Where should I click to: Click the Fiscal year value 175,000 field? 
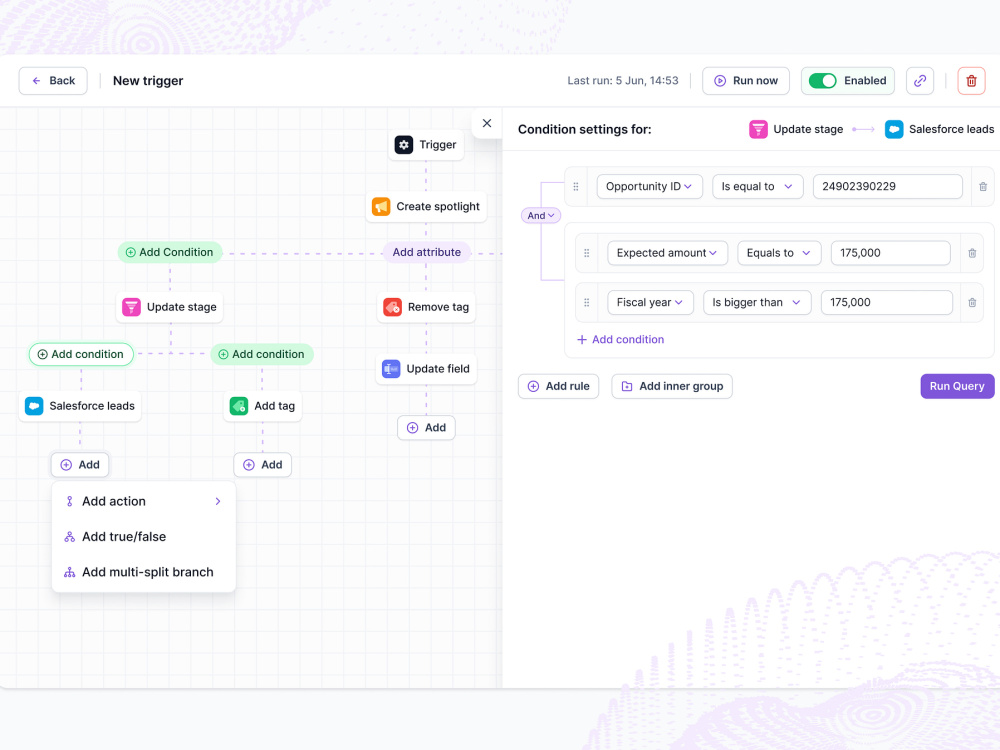[x=886, y=303]
